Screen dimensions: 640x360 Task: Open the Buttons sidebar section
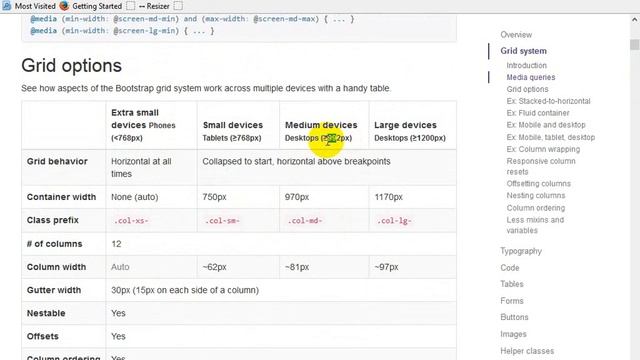(x=514, y=317)
